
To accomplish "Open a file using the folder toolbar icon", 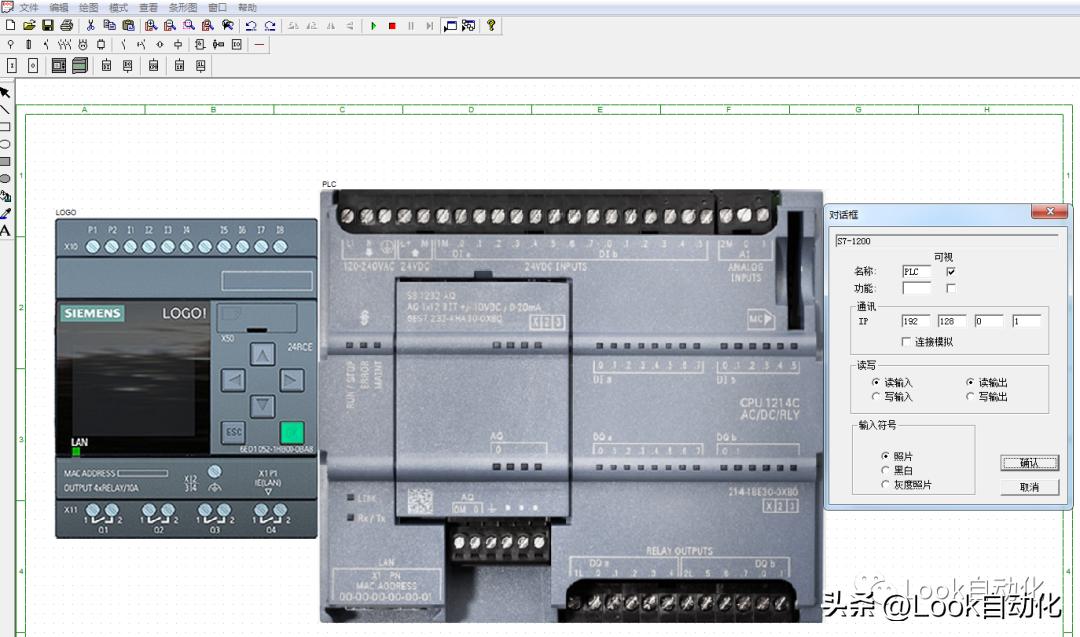I will click(28, 25).
